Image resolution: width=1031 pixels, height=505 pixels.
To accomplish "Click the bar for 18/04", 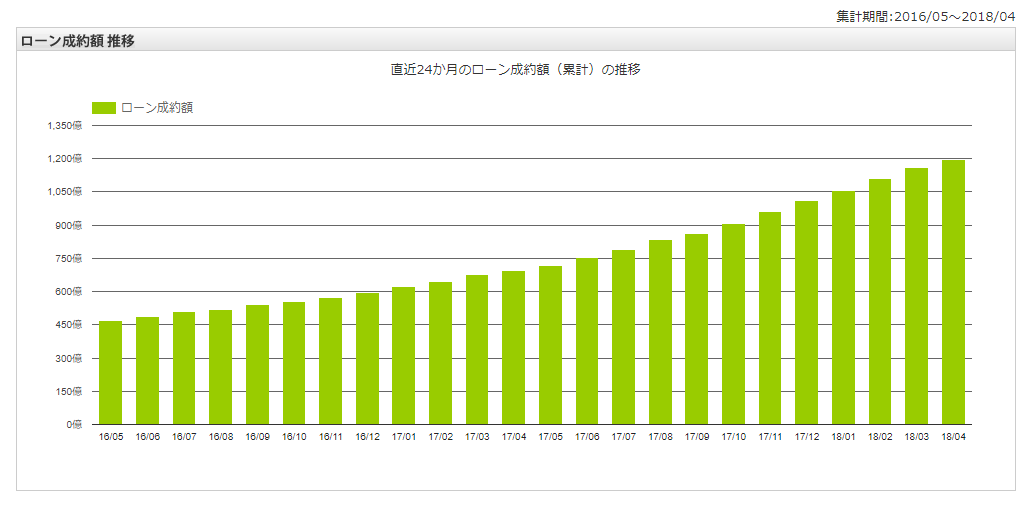I will [x=953, y=293].
